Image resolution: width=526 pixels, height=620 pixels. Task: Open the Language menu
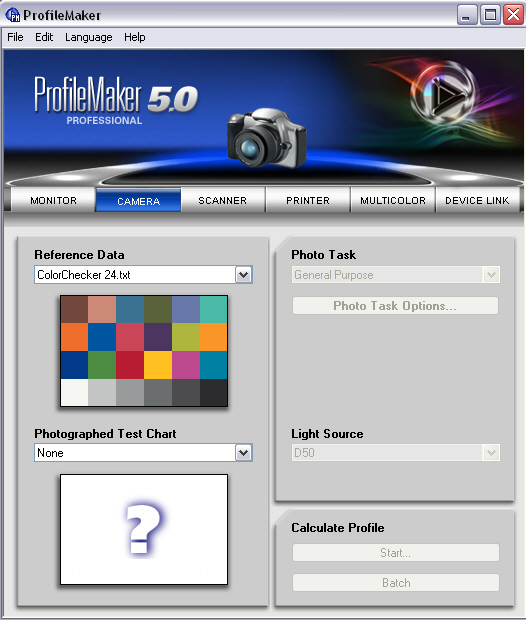click(x=89, y=37)
